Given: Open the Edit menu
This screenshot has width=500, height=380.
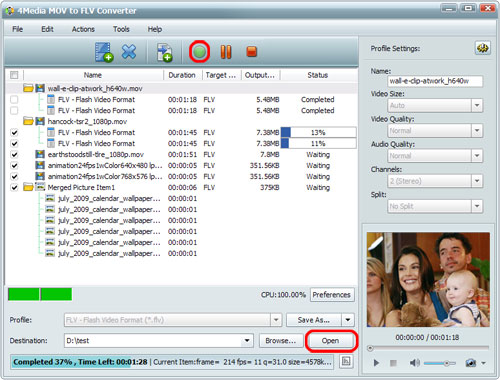Looking at the screenshot, I should click(47, 29).
